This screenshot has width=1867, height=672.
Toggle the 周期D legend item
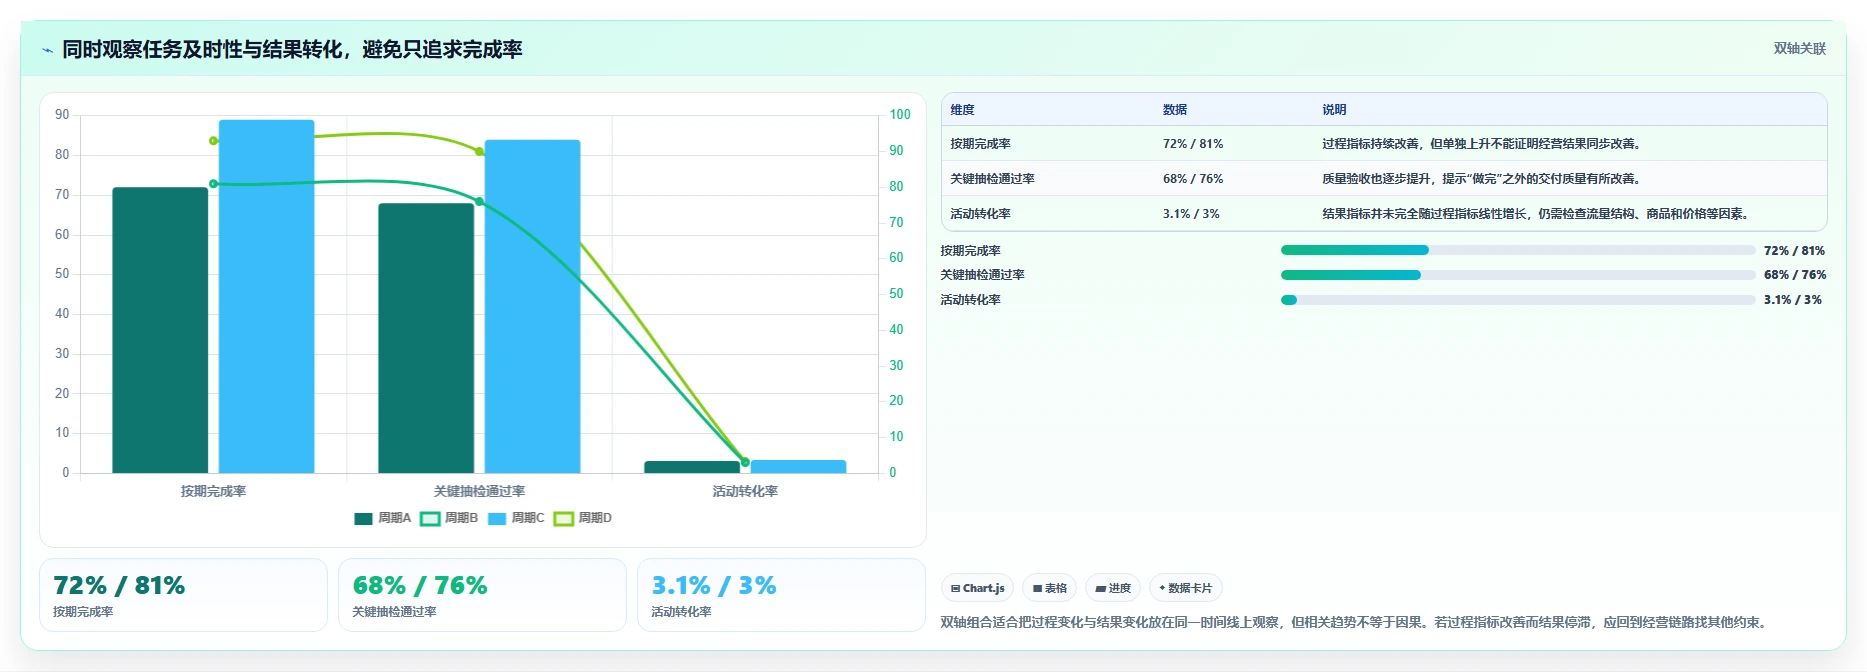[x=583, y=518]
